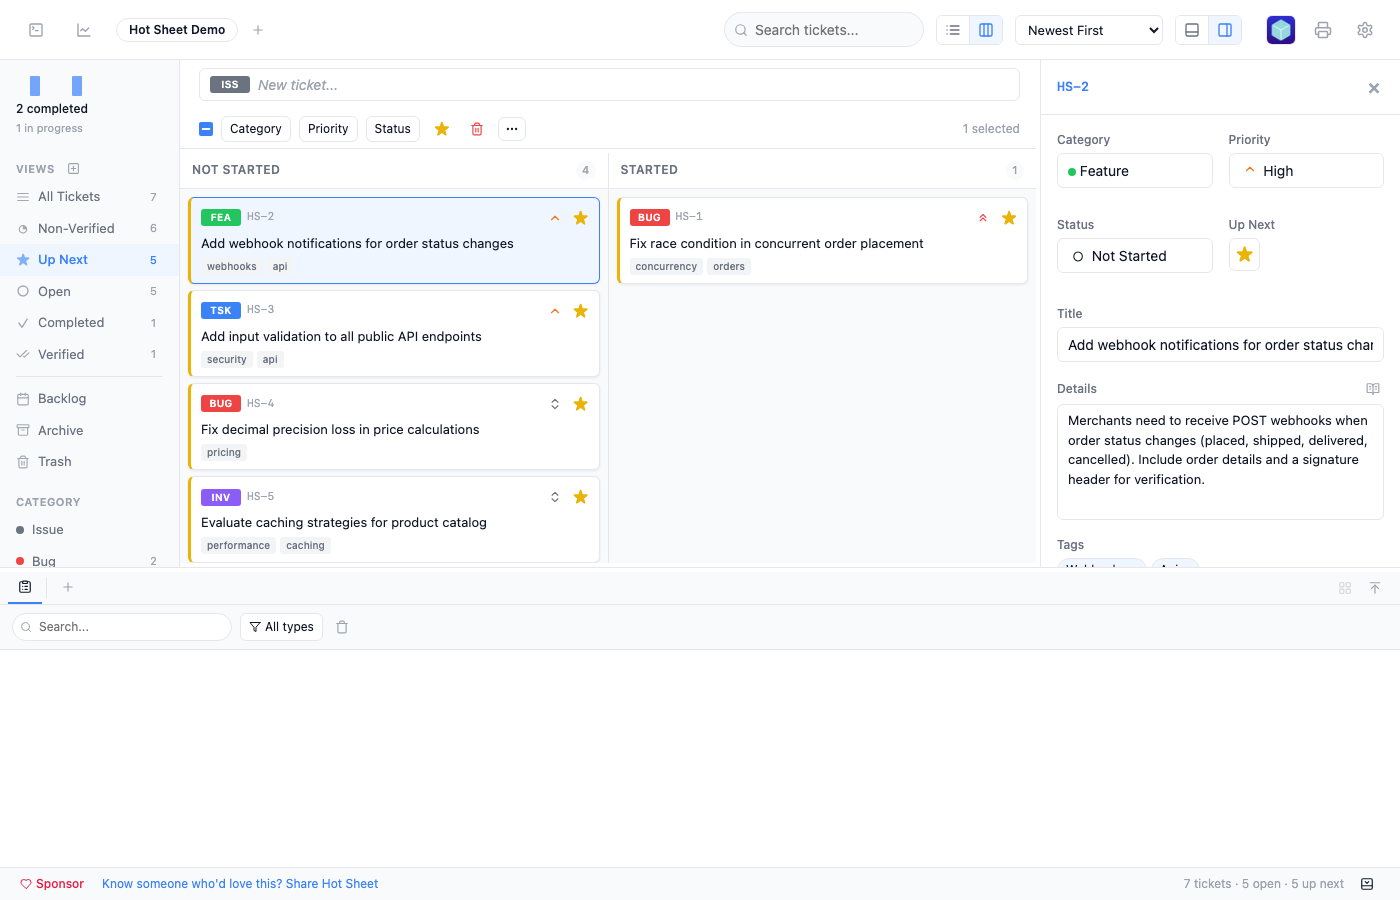Open the Newest First sort dropdown

coord(1089,30)
